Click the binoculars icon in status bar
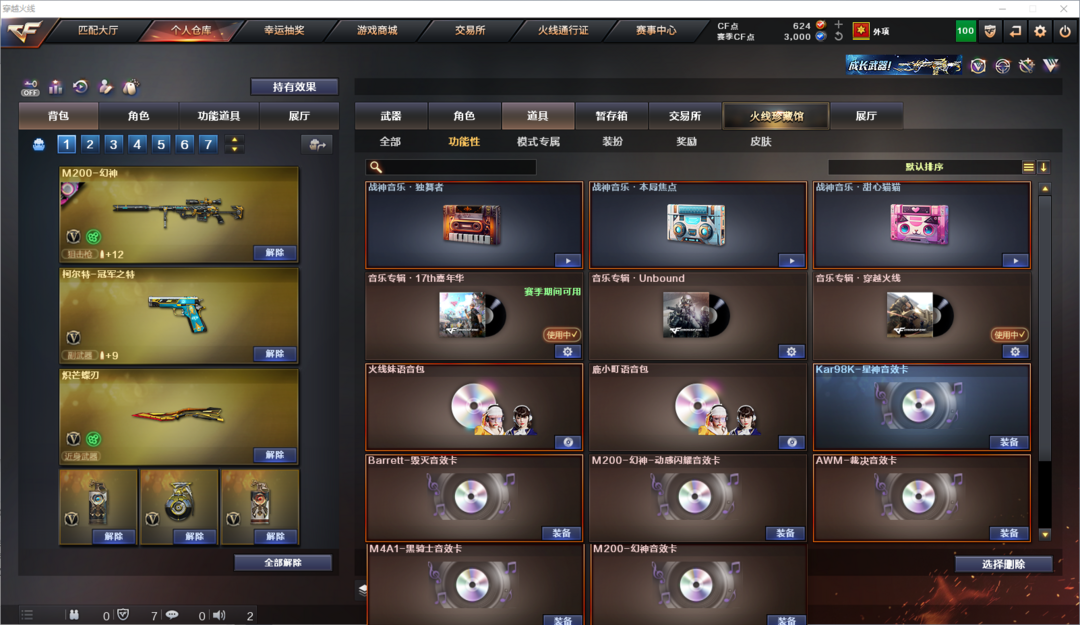This screenshot has width=1080, height=625. [74, 615]
